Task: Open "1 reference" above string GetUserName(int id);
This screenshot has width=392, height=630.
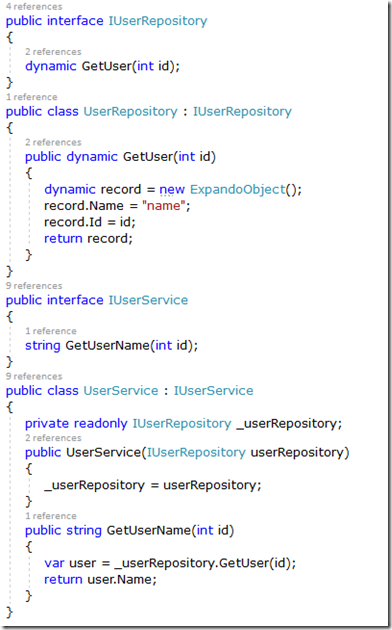Action: coord(51,331)
